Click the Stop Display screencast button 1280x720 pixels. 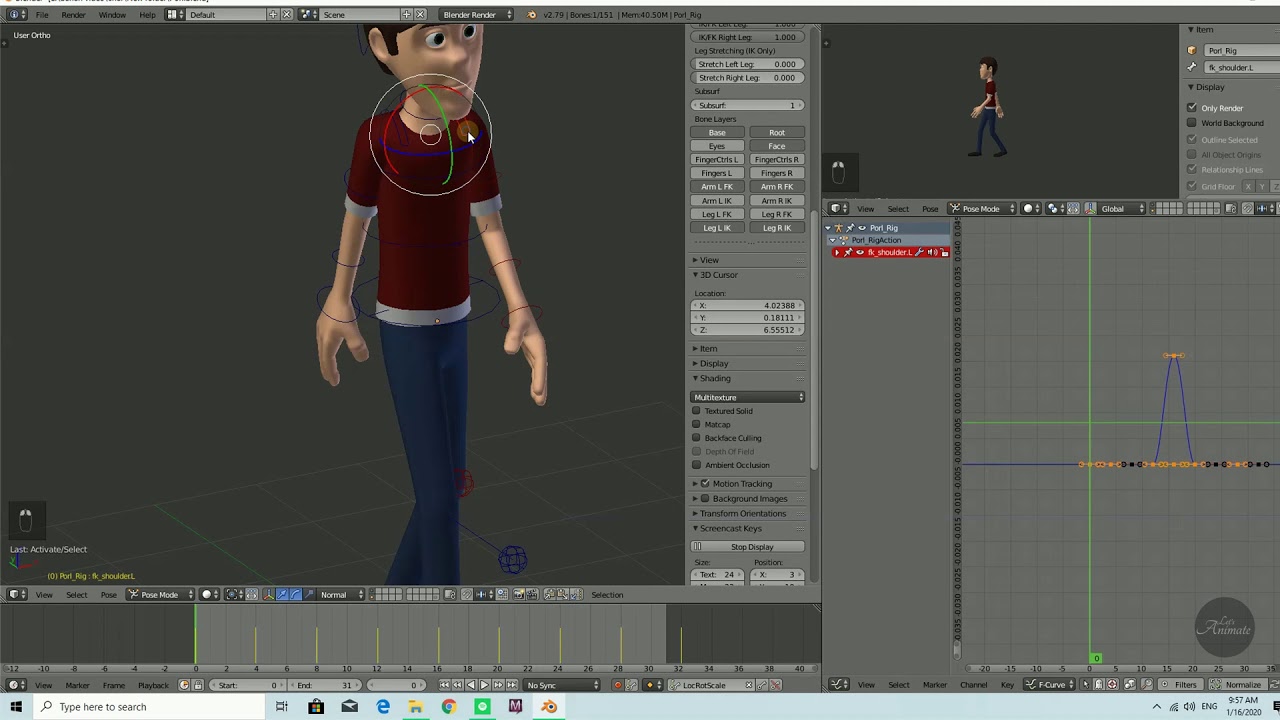coord(748,547)
